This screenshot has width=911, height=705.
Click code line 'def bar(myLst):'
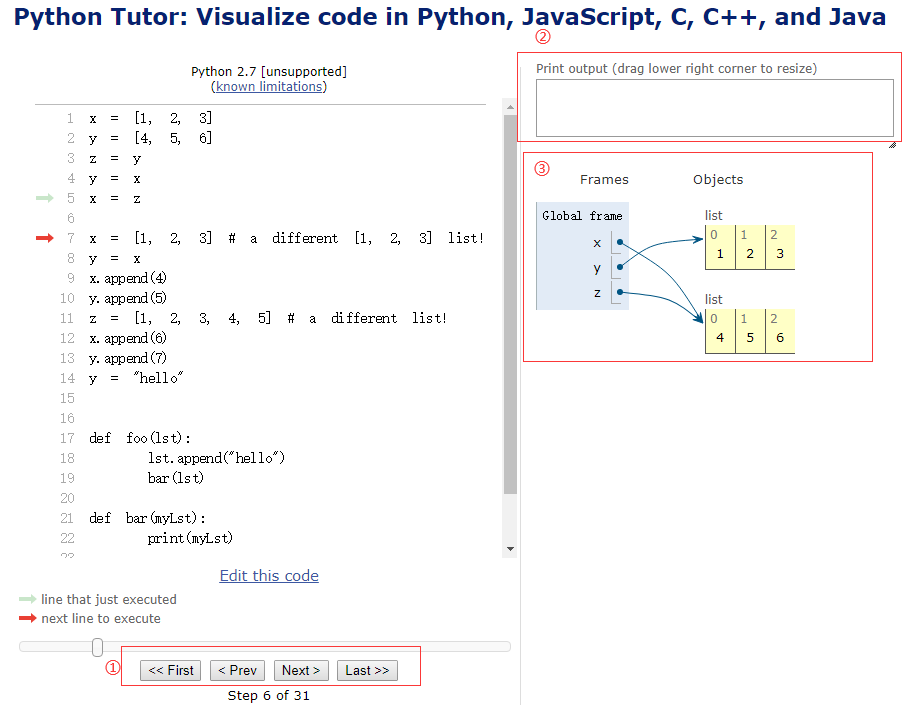[148, 518]
